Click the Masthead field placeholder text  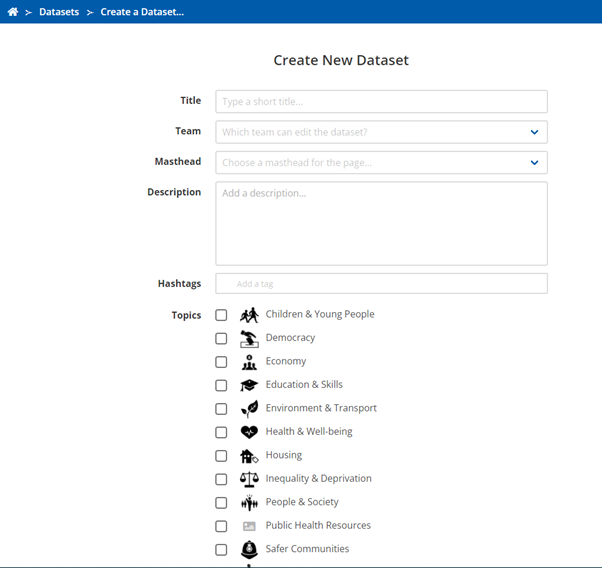[x=297, y=162]
